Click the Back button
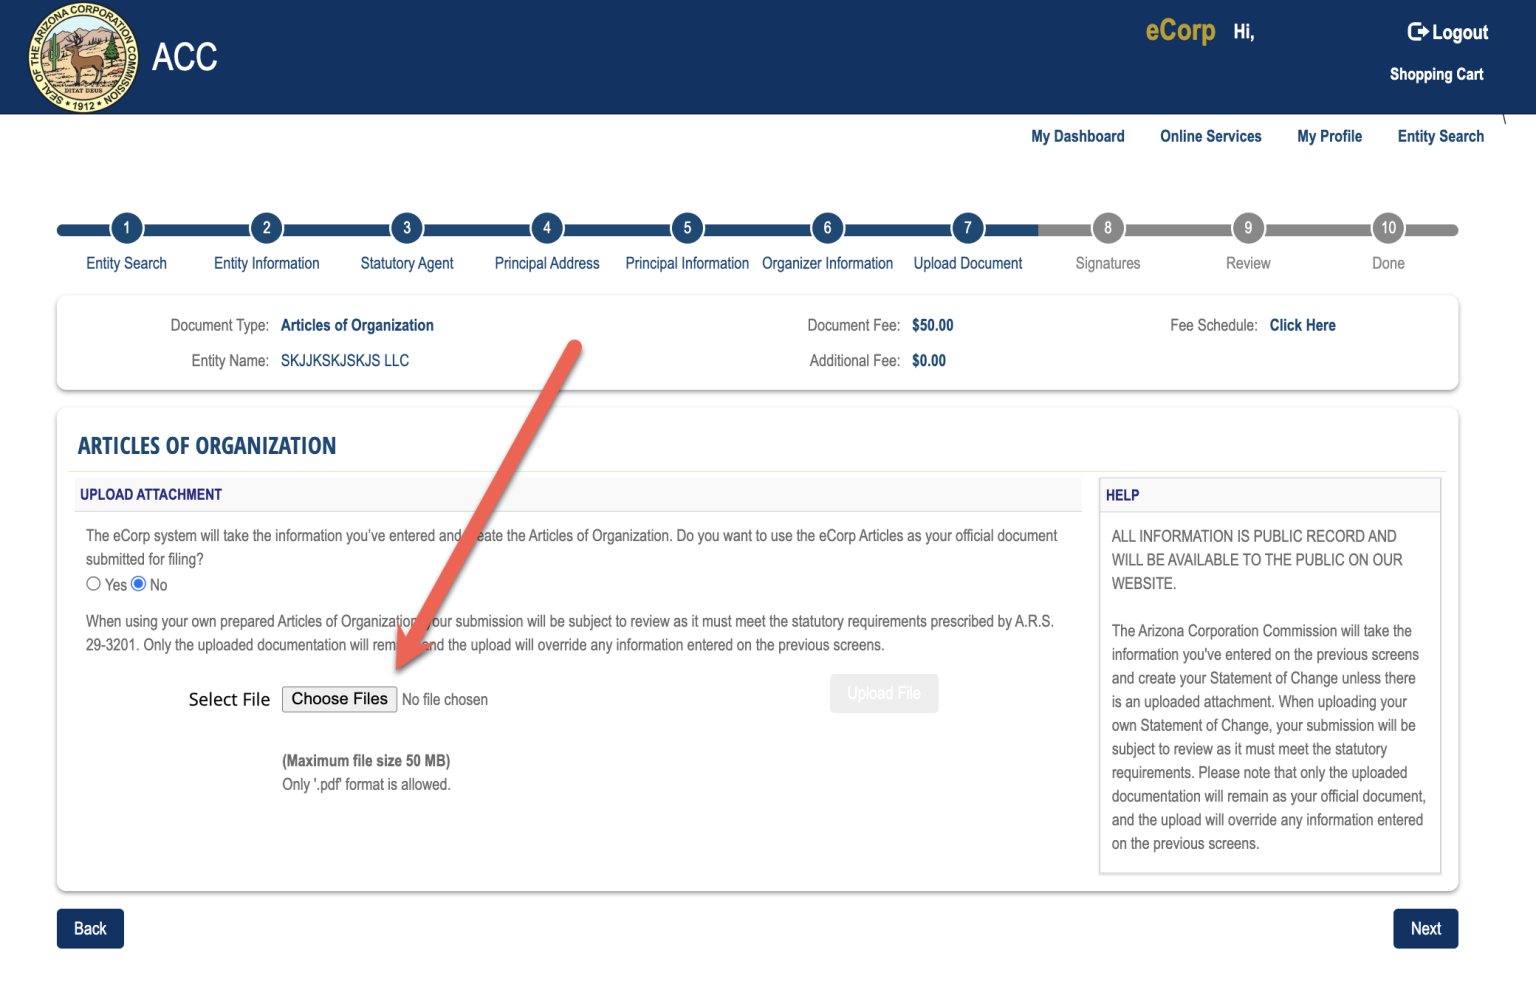 coord(90,928)
